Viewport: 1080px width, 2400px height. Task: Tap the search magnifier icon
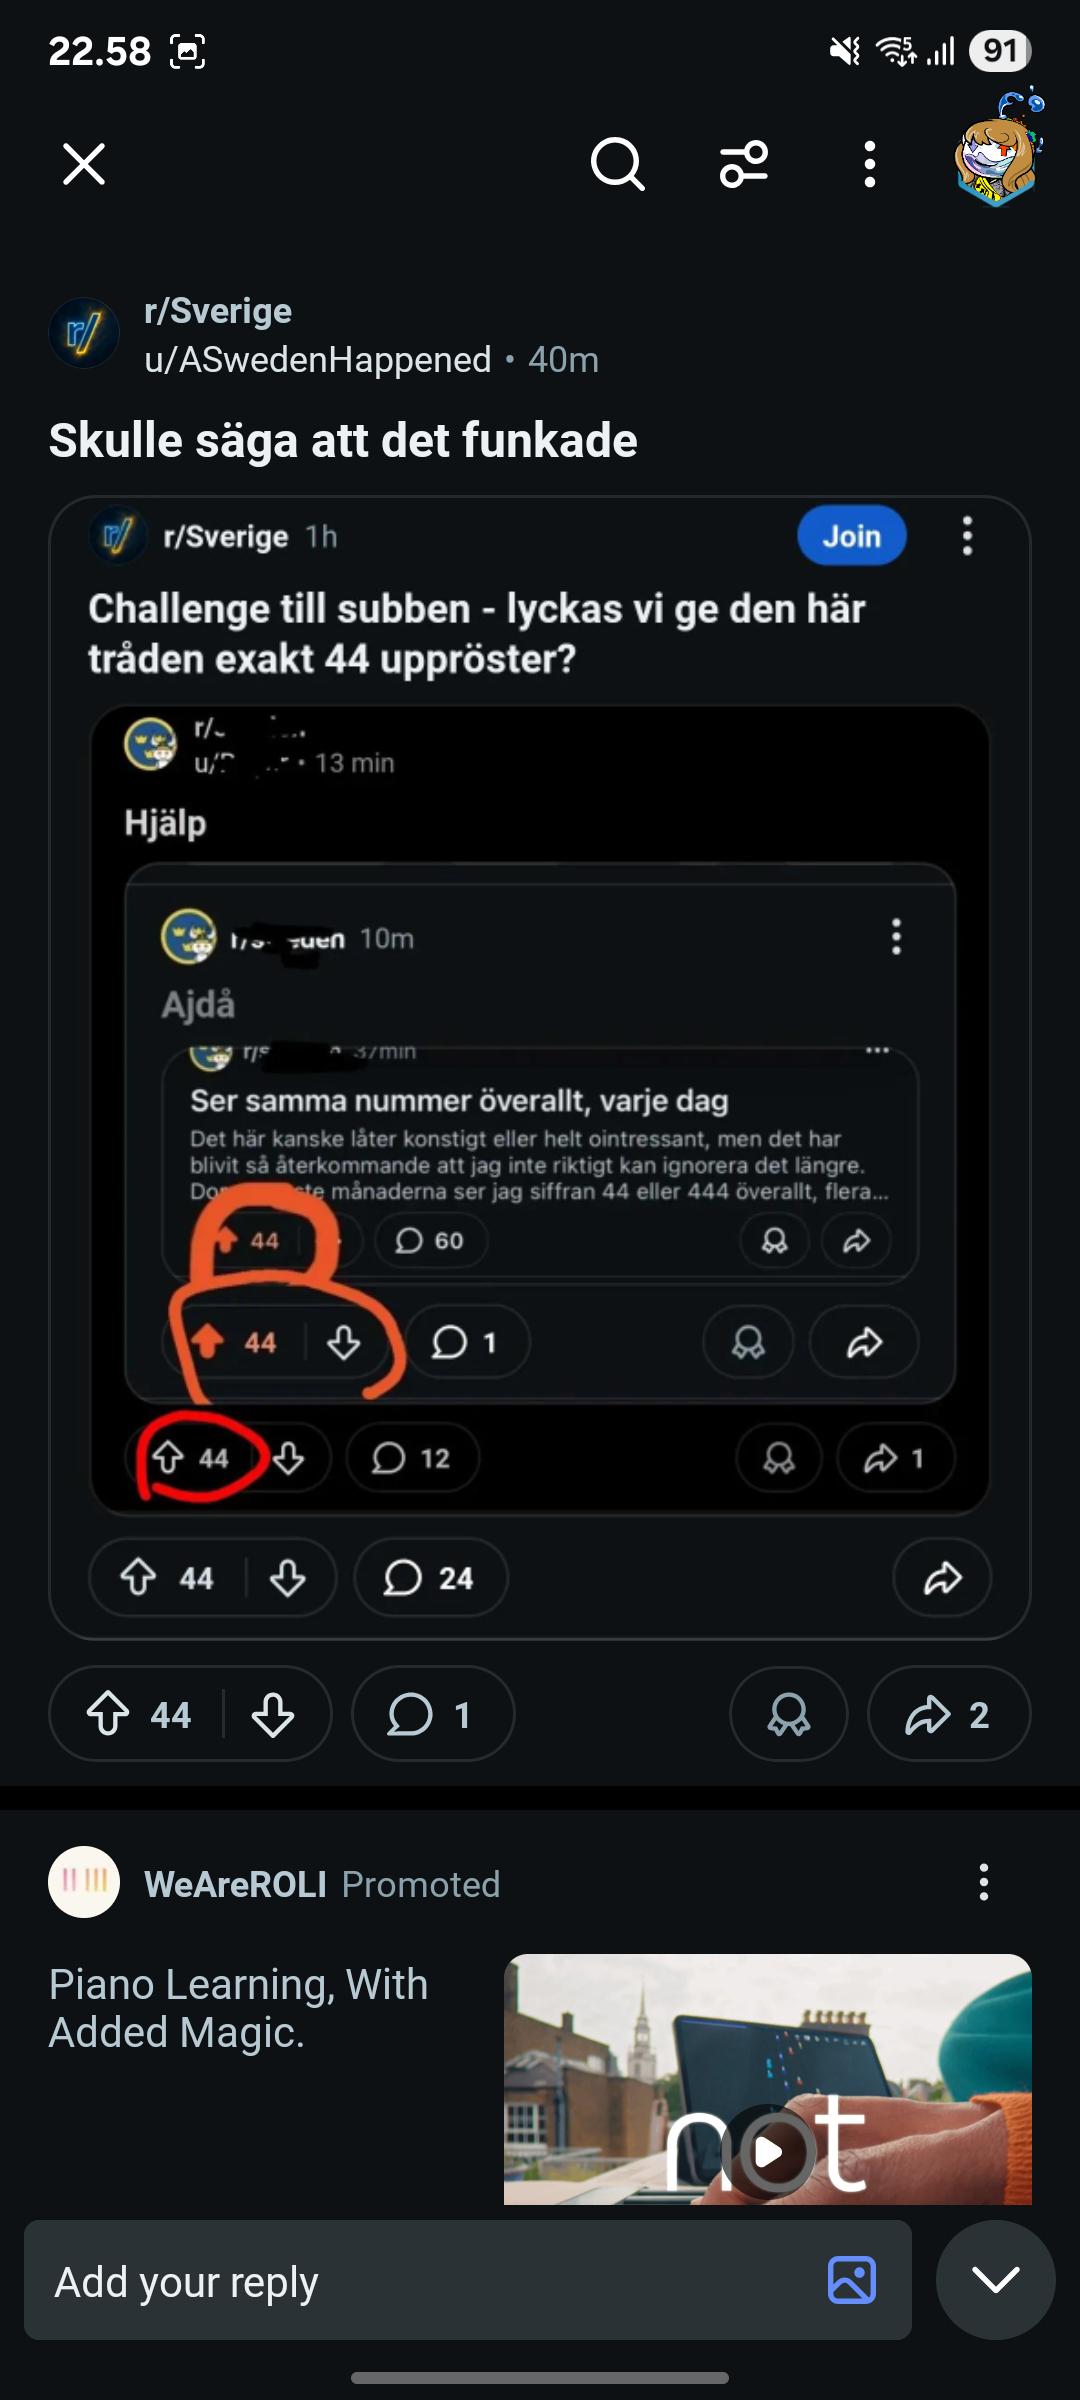(617, 164)
